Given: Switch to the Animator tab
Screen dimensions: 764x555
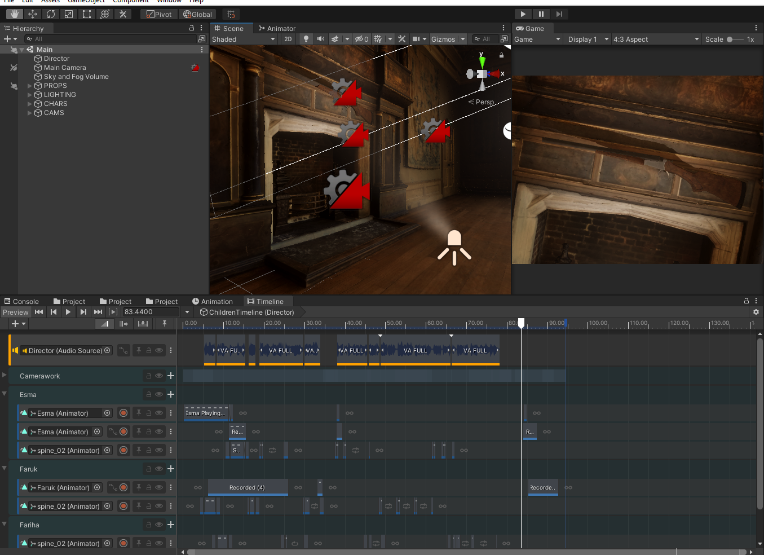Looking at the screenshot, I should [277, 28].
